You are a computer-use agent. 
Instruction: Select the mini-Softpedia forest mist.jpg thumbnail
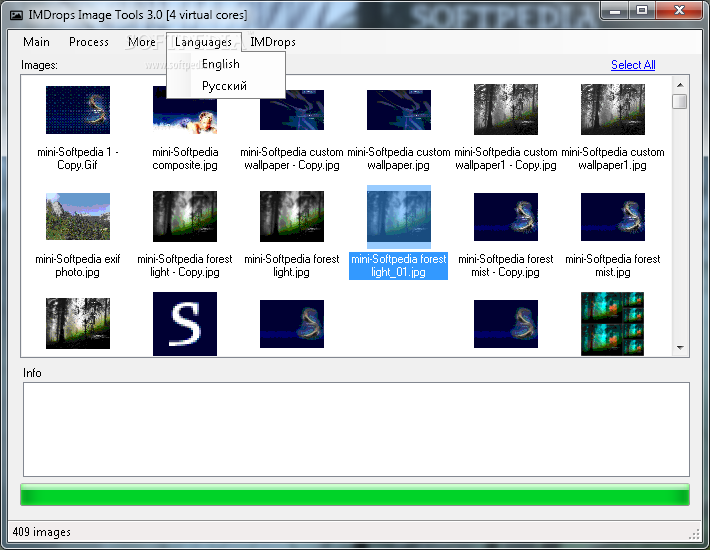point(613,217)
